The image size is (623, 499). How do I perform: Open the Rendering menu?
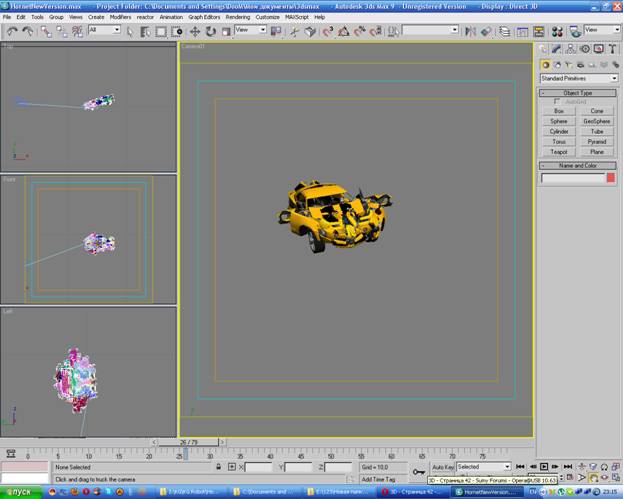[238, 17]
